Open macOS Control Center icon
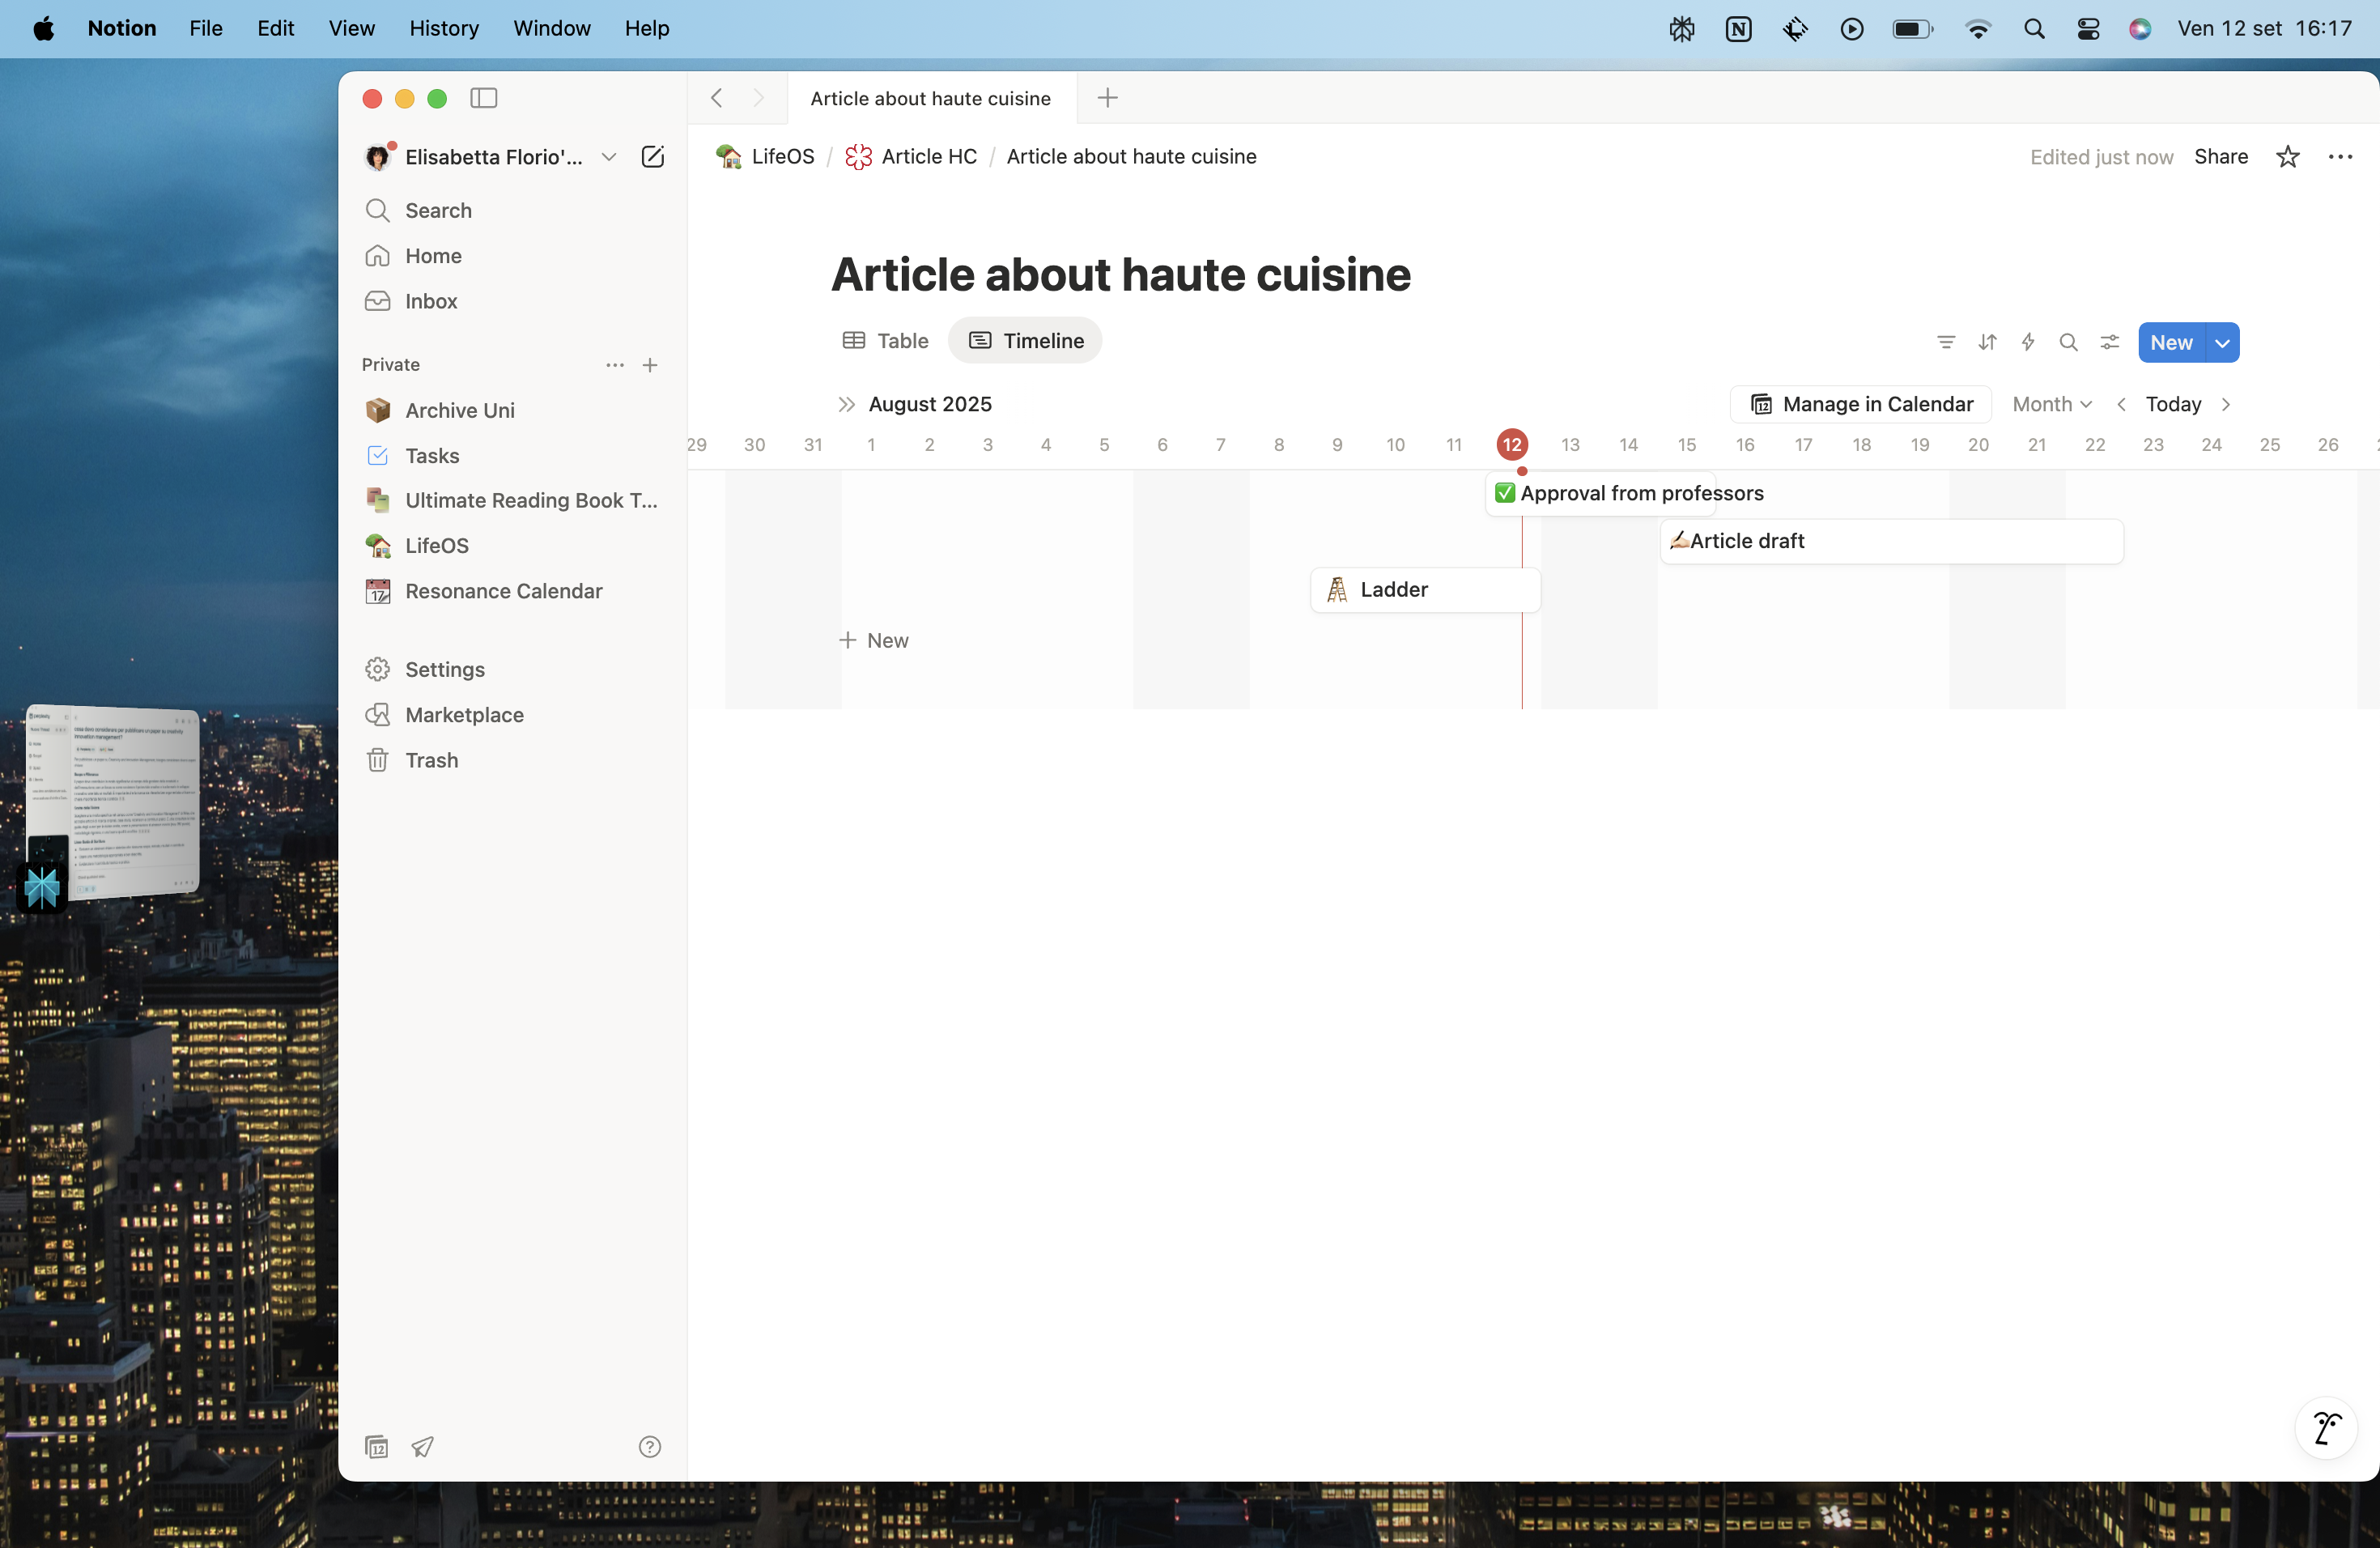The image size is (2380, 1548). tap(2087, 28)
